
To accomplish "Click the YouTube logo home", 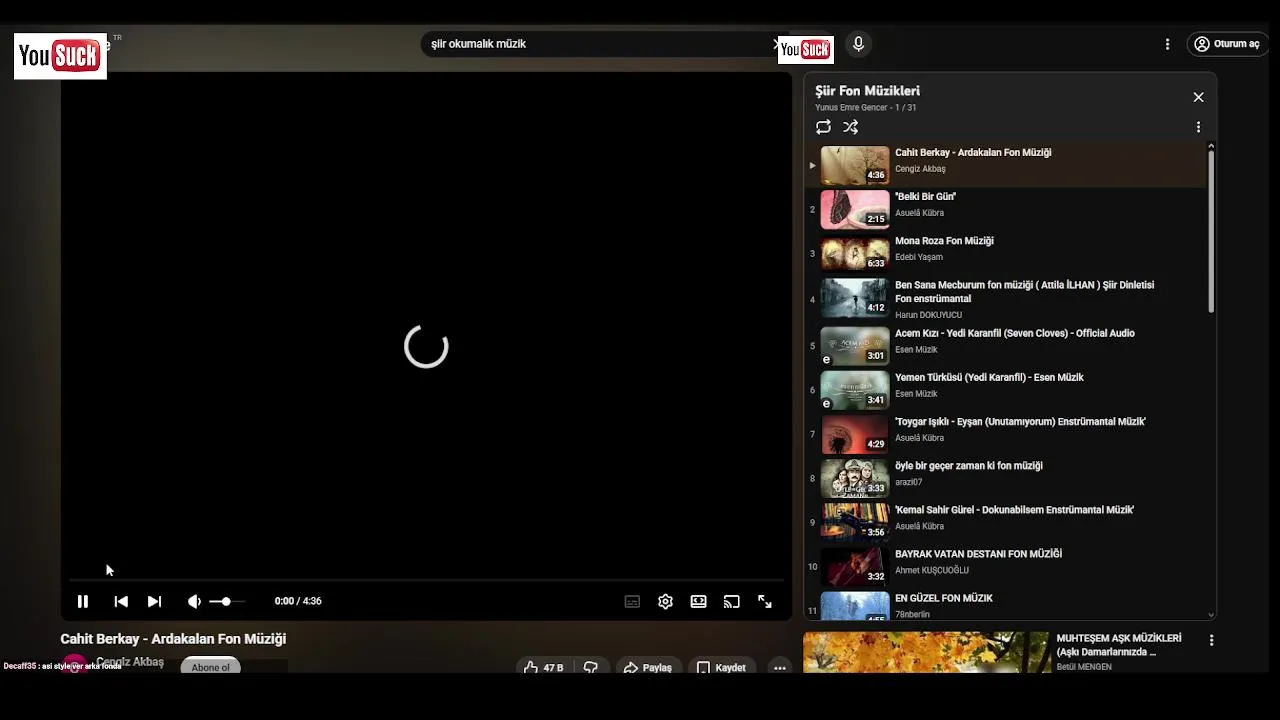I will [x=60, y=56].
